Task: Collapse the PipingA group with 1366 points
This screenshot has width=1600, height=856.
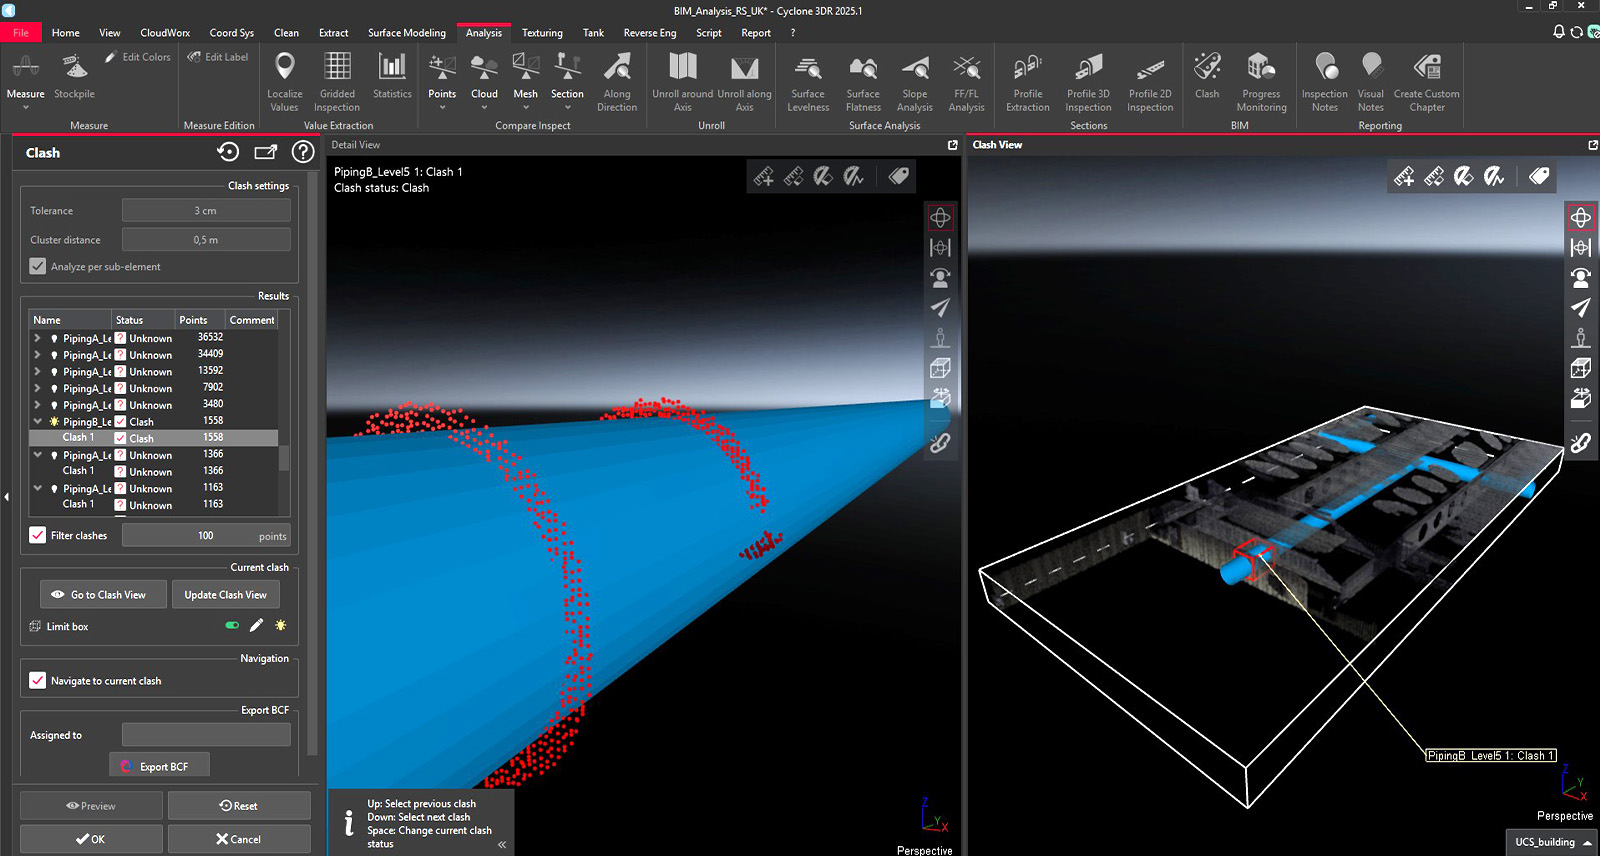Action: pos(38,454)
